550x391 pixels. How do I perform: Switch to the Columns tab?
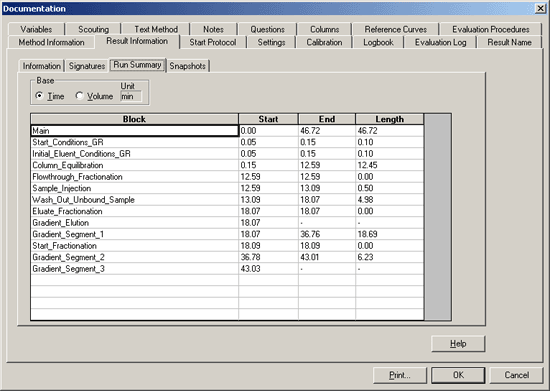click(x=324, y=29)
